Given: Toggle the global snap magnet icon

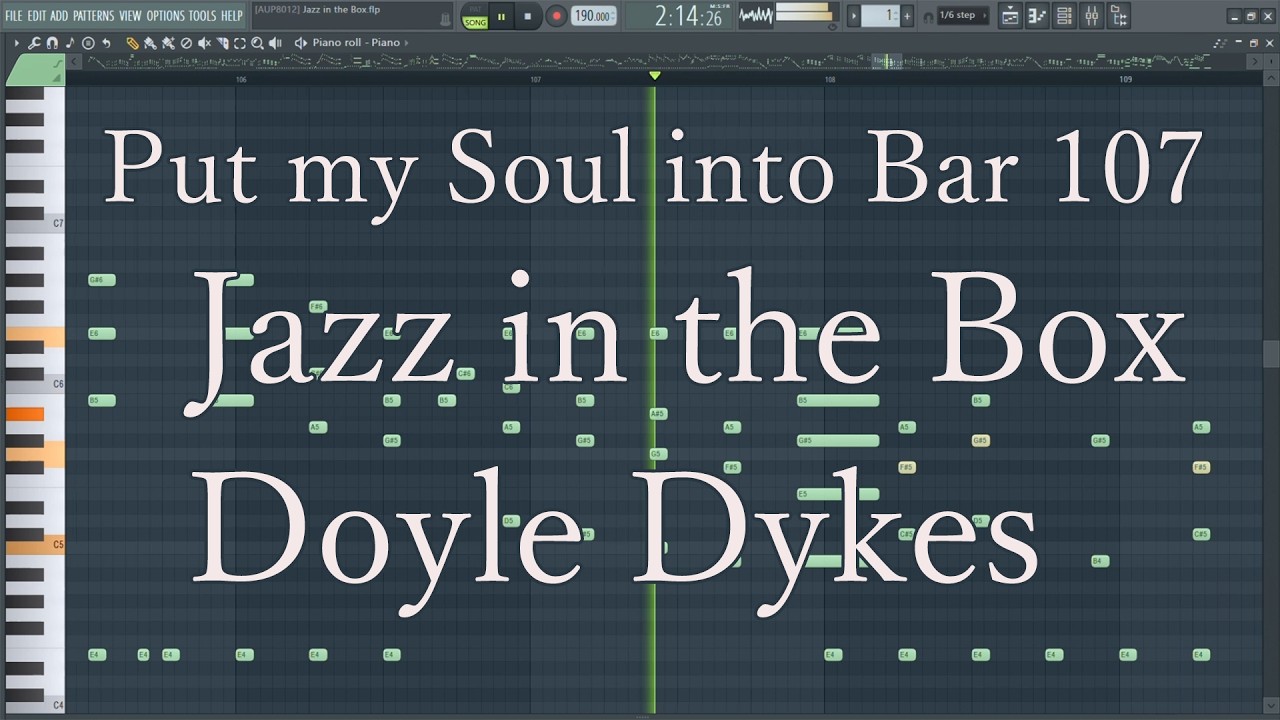Looking at the screenshot, I should [x=927, y=17].
